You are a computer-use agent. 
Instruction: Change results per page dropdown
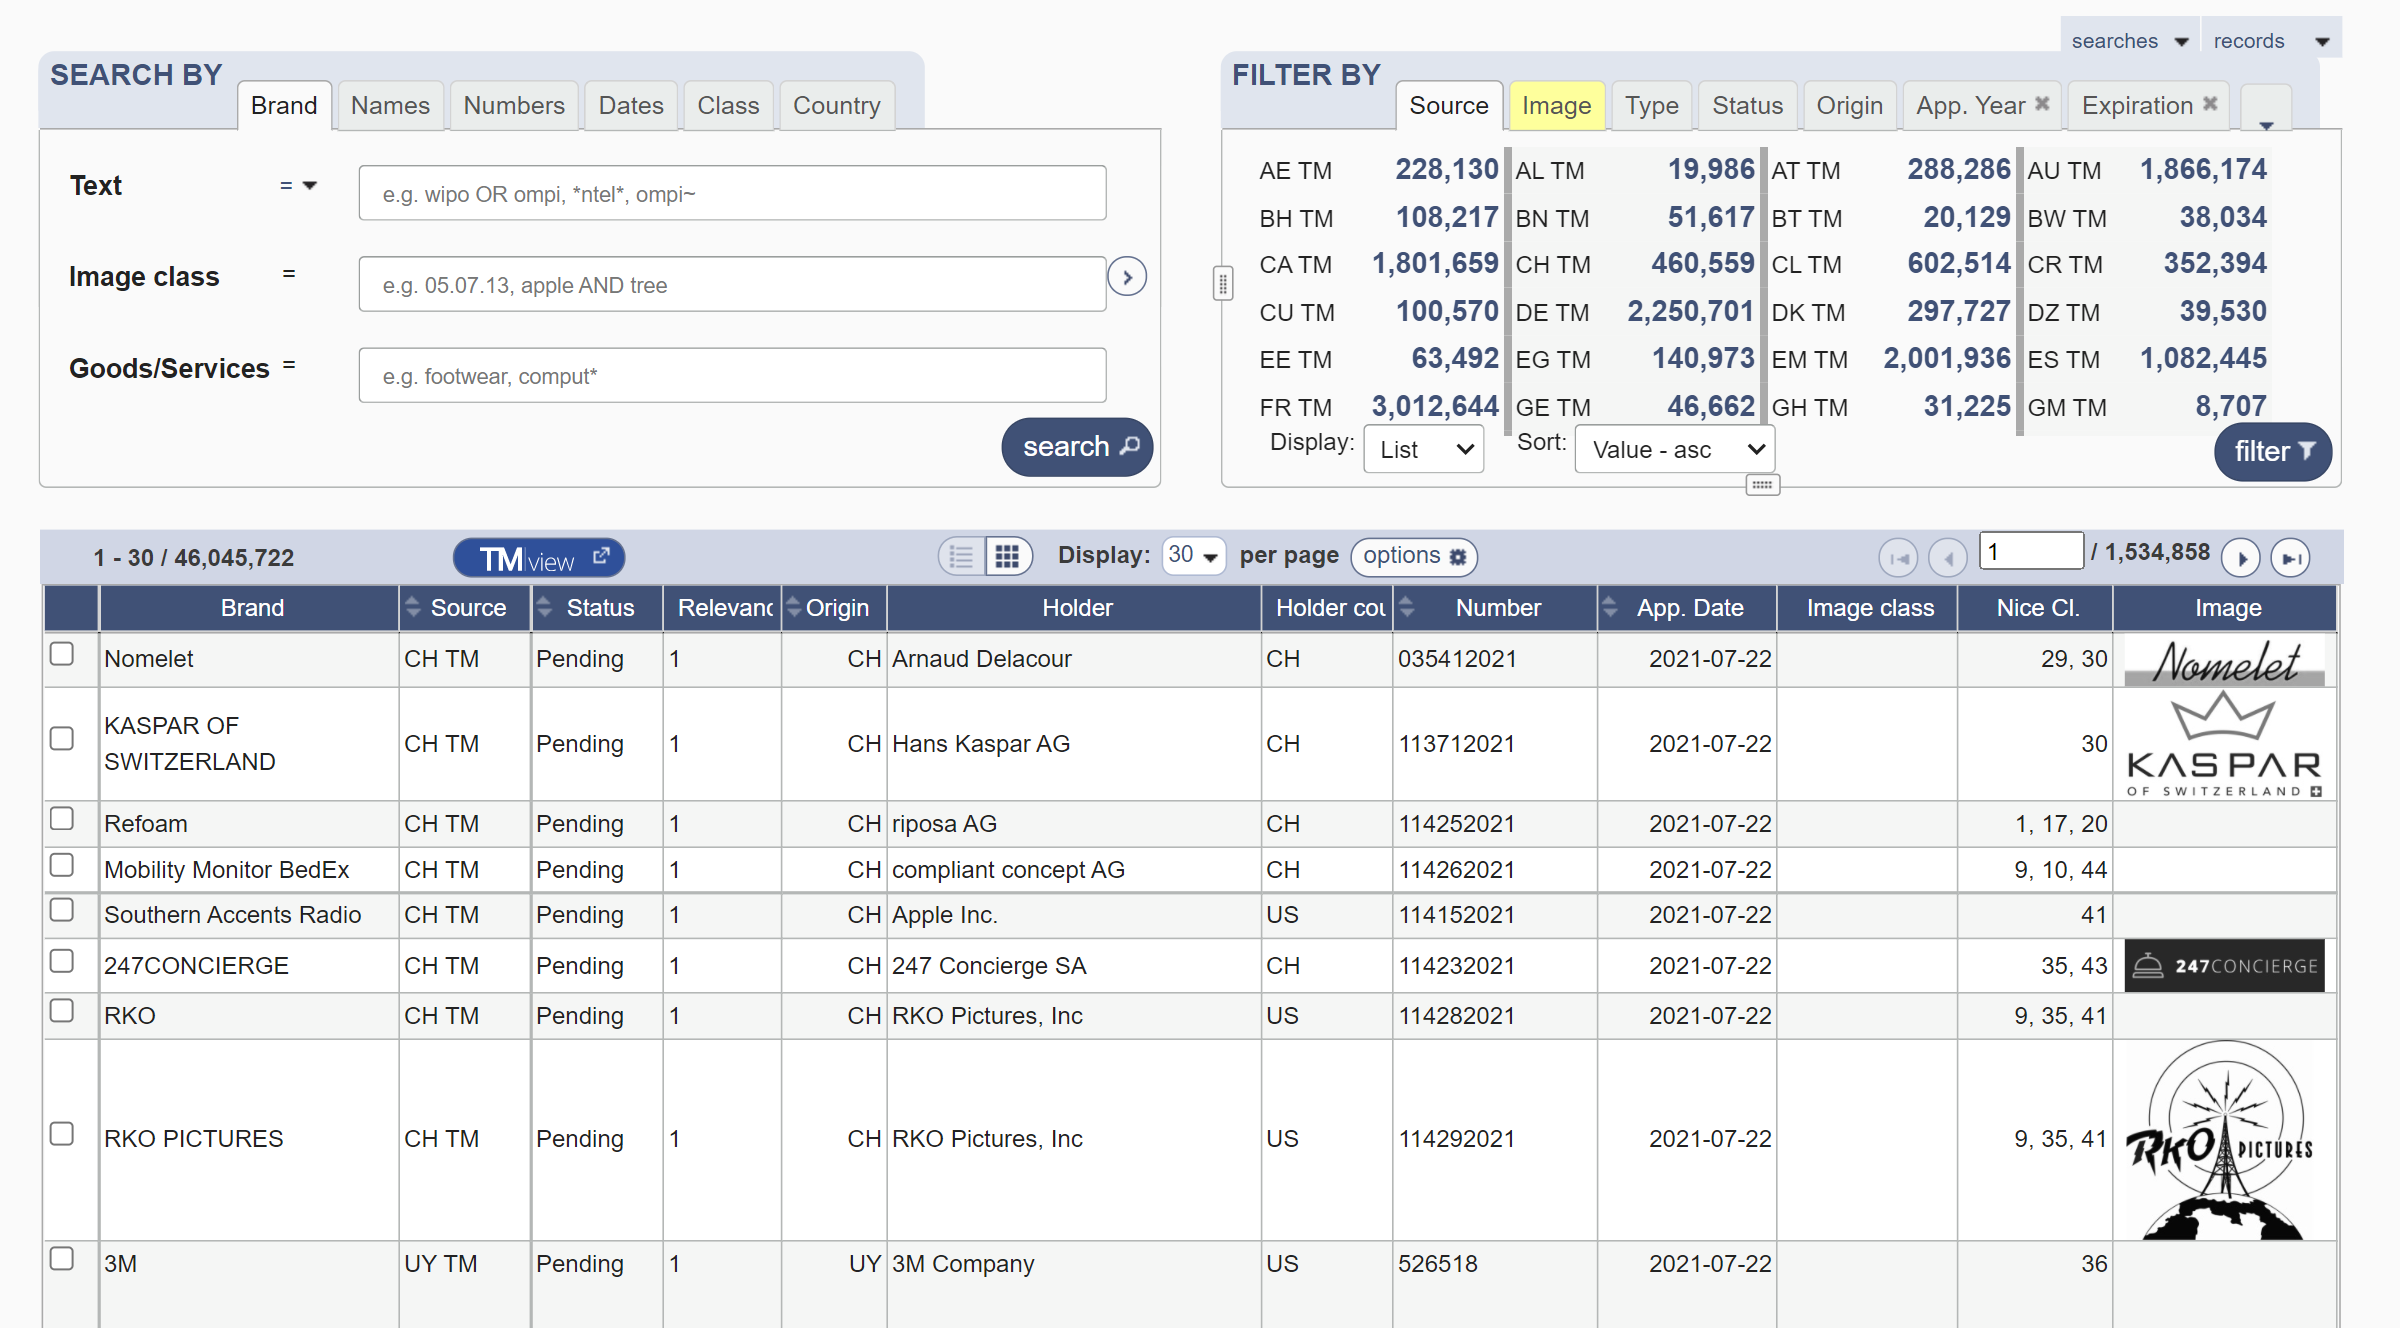coord(1194,555)
